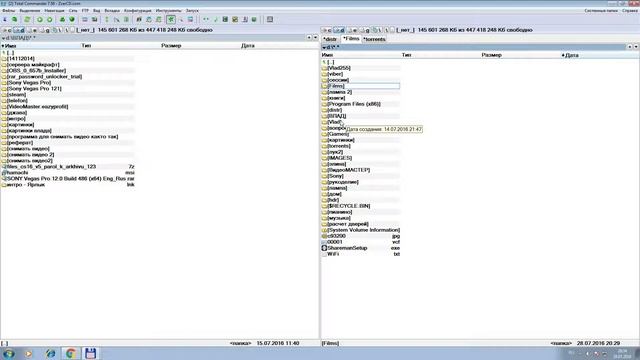Select drive d in right panel
Viewport: 640px width, 360px height.
339,30
